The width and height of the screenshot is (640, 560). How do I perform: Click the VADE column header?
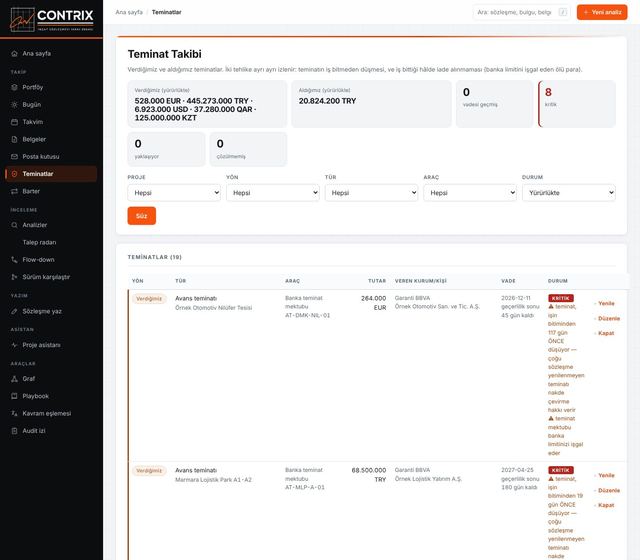click(x=508, y=281)
